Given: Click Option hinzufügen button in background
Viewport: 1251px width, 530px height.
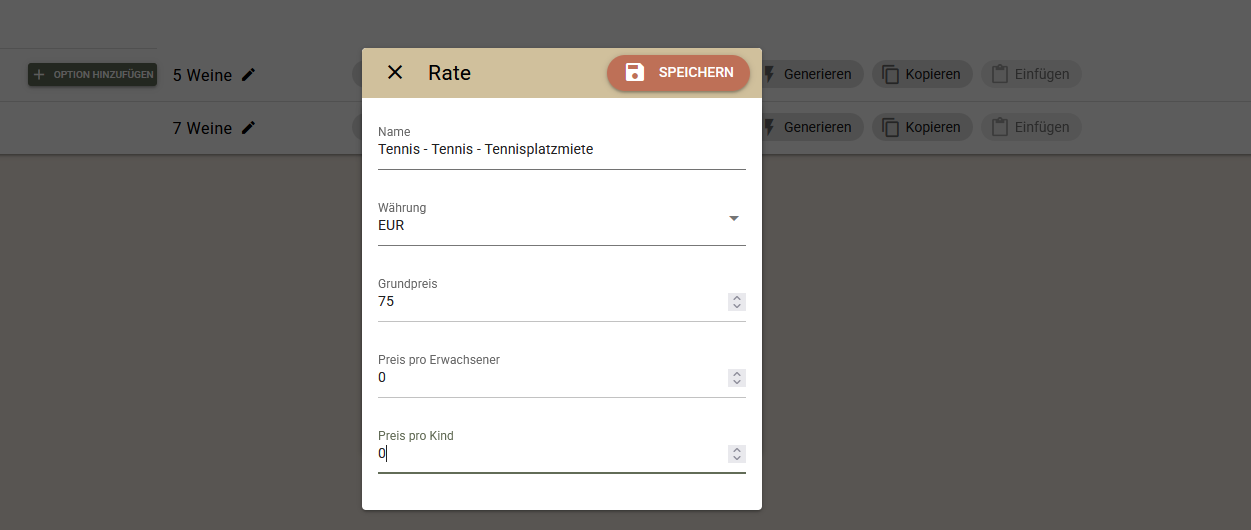Looking at the screenshot, I should coord(92,74).
